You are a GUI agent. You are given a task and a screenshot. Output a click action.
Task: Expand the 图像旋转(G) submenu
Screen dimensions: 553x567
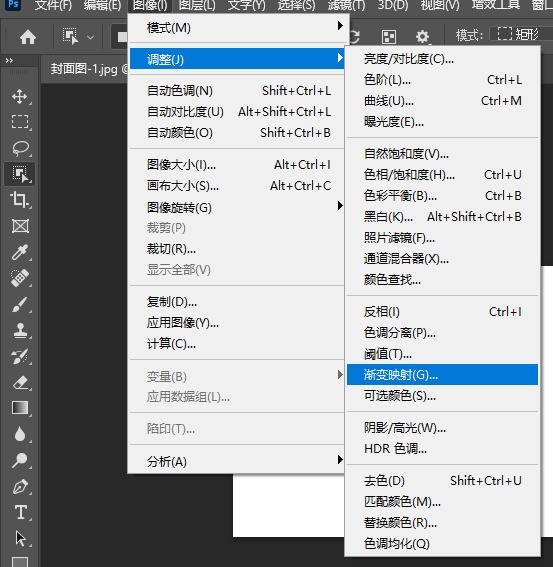coord(237,207)
